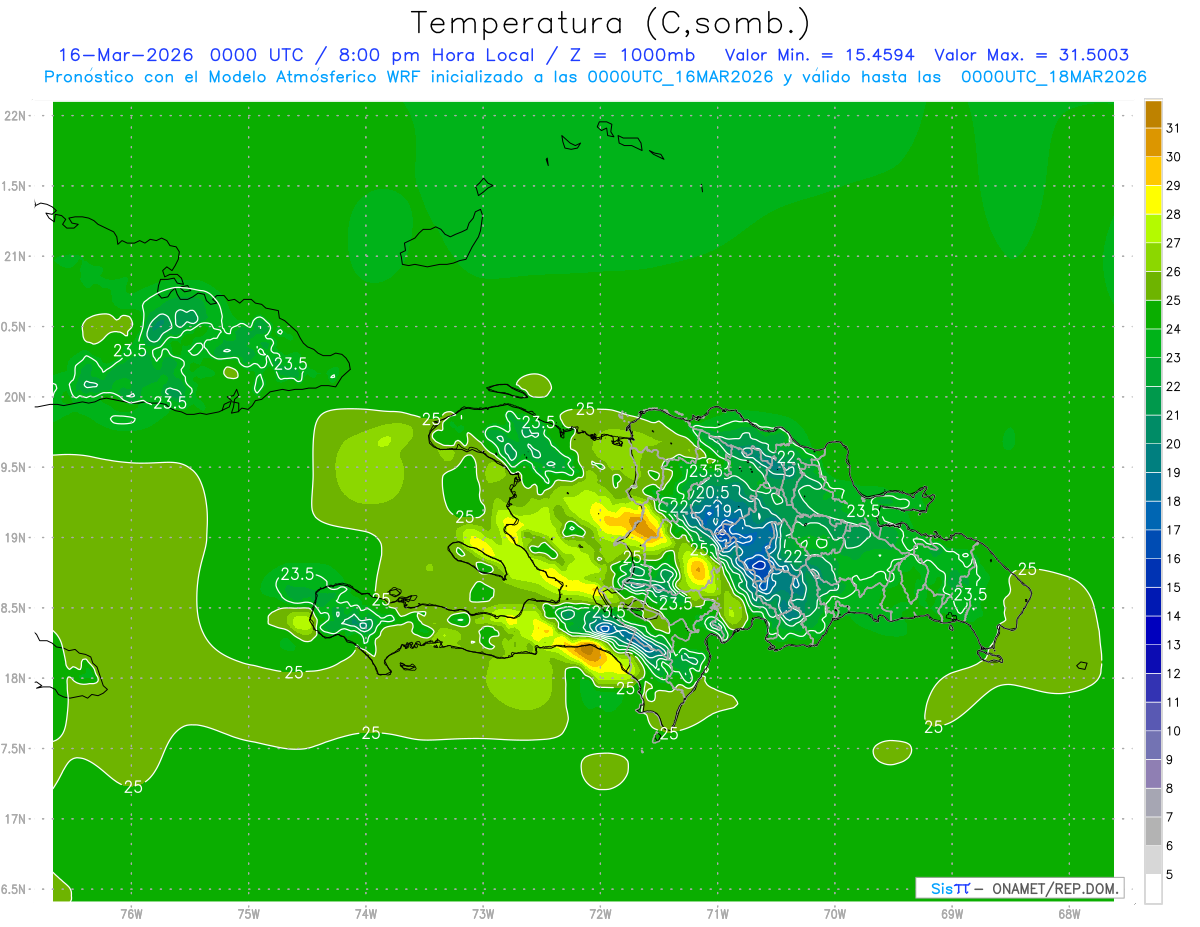This screenshot has height=927, width=1200.
Task: Pick the orange swatch between 30 and 31
Action: click(1153, 143)
